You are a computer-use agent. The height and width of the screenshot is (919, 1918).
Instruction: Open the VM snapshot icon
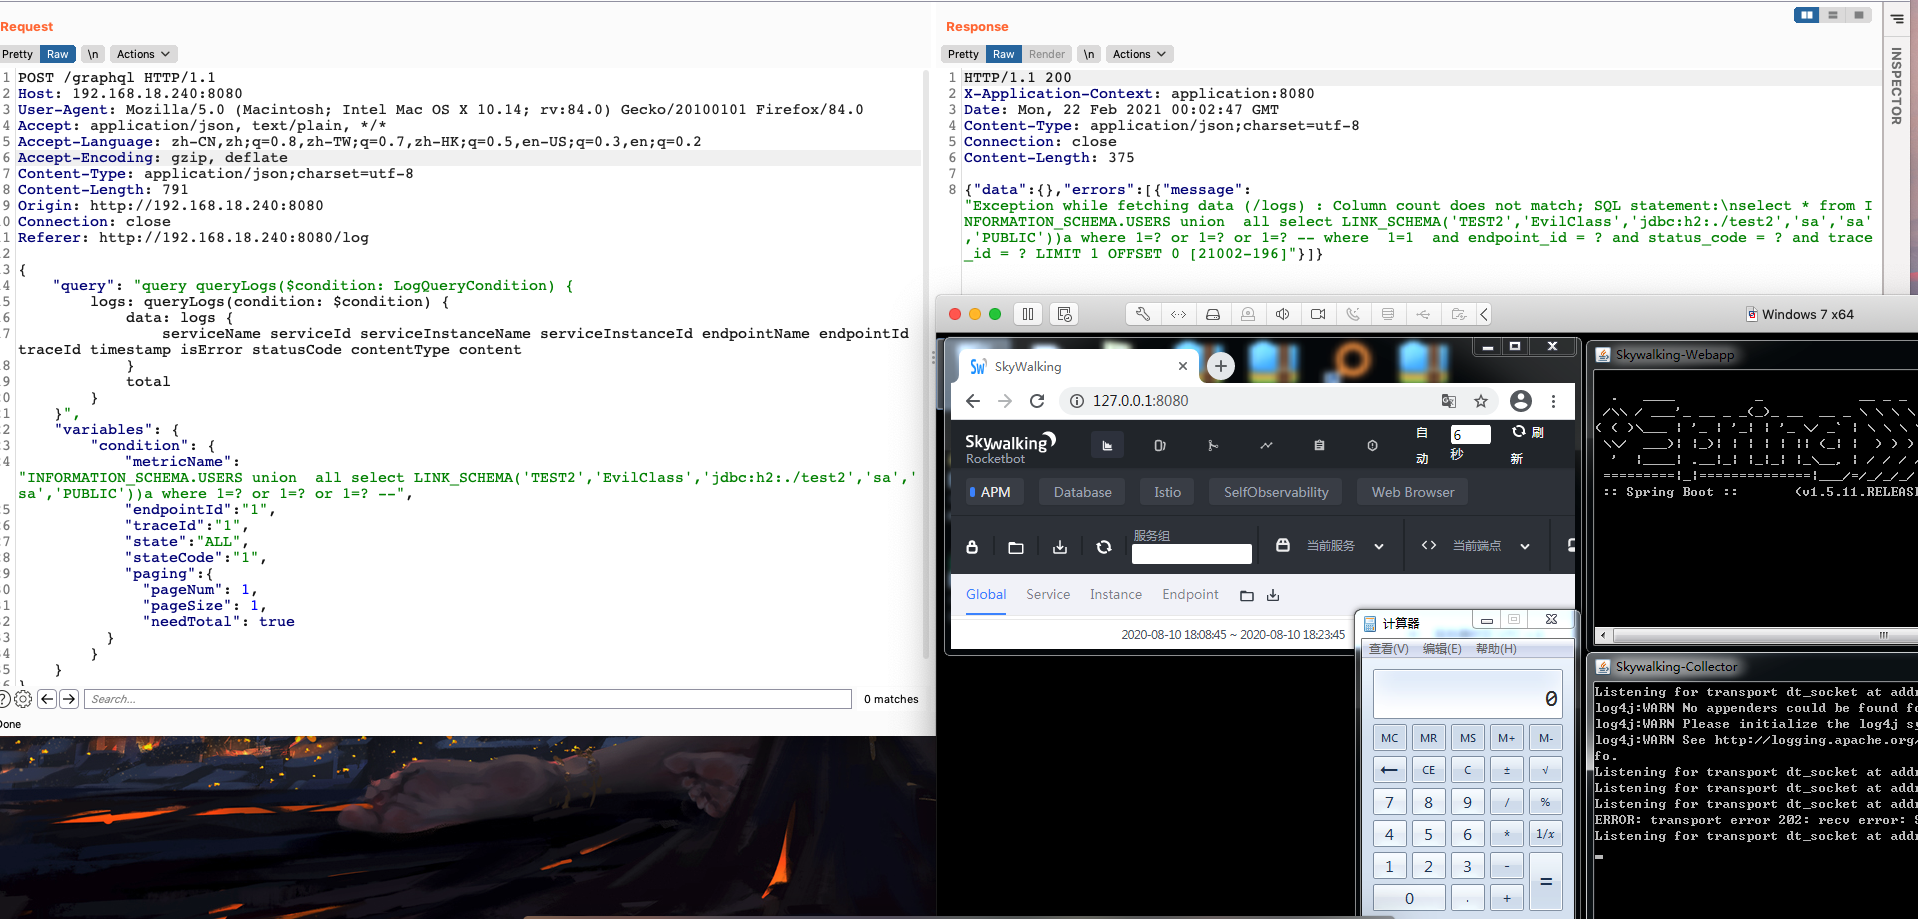coord(1065,314)
